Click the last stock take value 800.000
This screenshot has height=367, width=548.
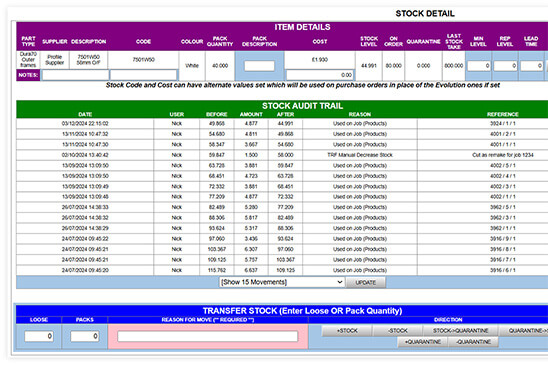454,66
